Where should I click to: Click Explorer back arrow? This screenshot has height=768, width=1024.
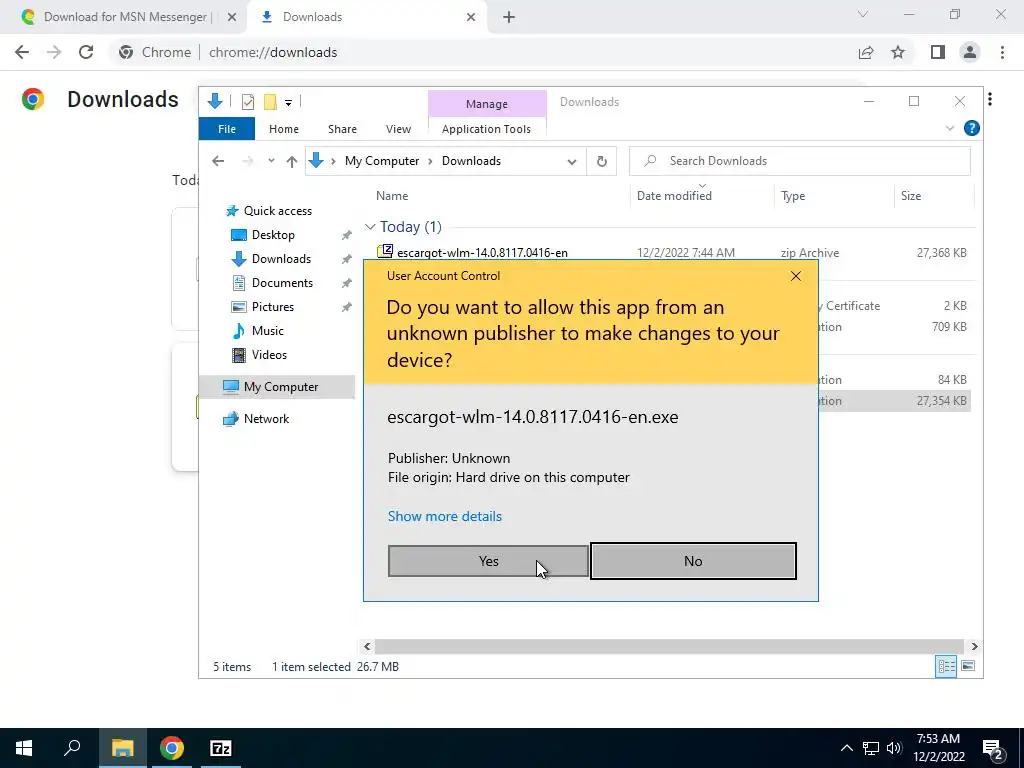pyautogui.click(x=218, y=161)
